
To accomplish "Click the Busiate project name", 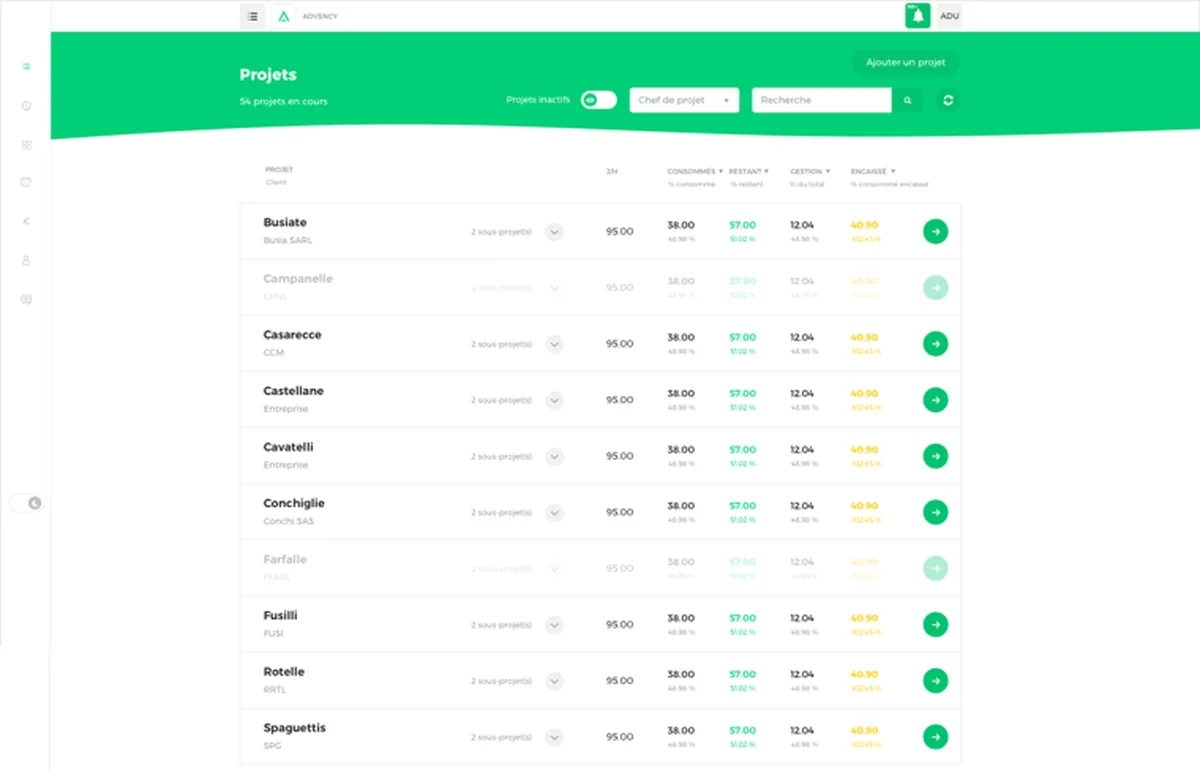I will point(285,222).
